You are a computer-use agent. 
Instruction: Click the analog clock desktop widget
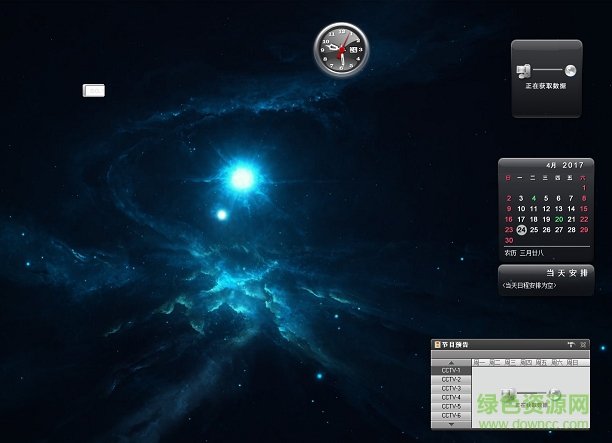click(342, 49)
